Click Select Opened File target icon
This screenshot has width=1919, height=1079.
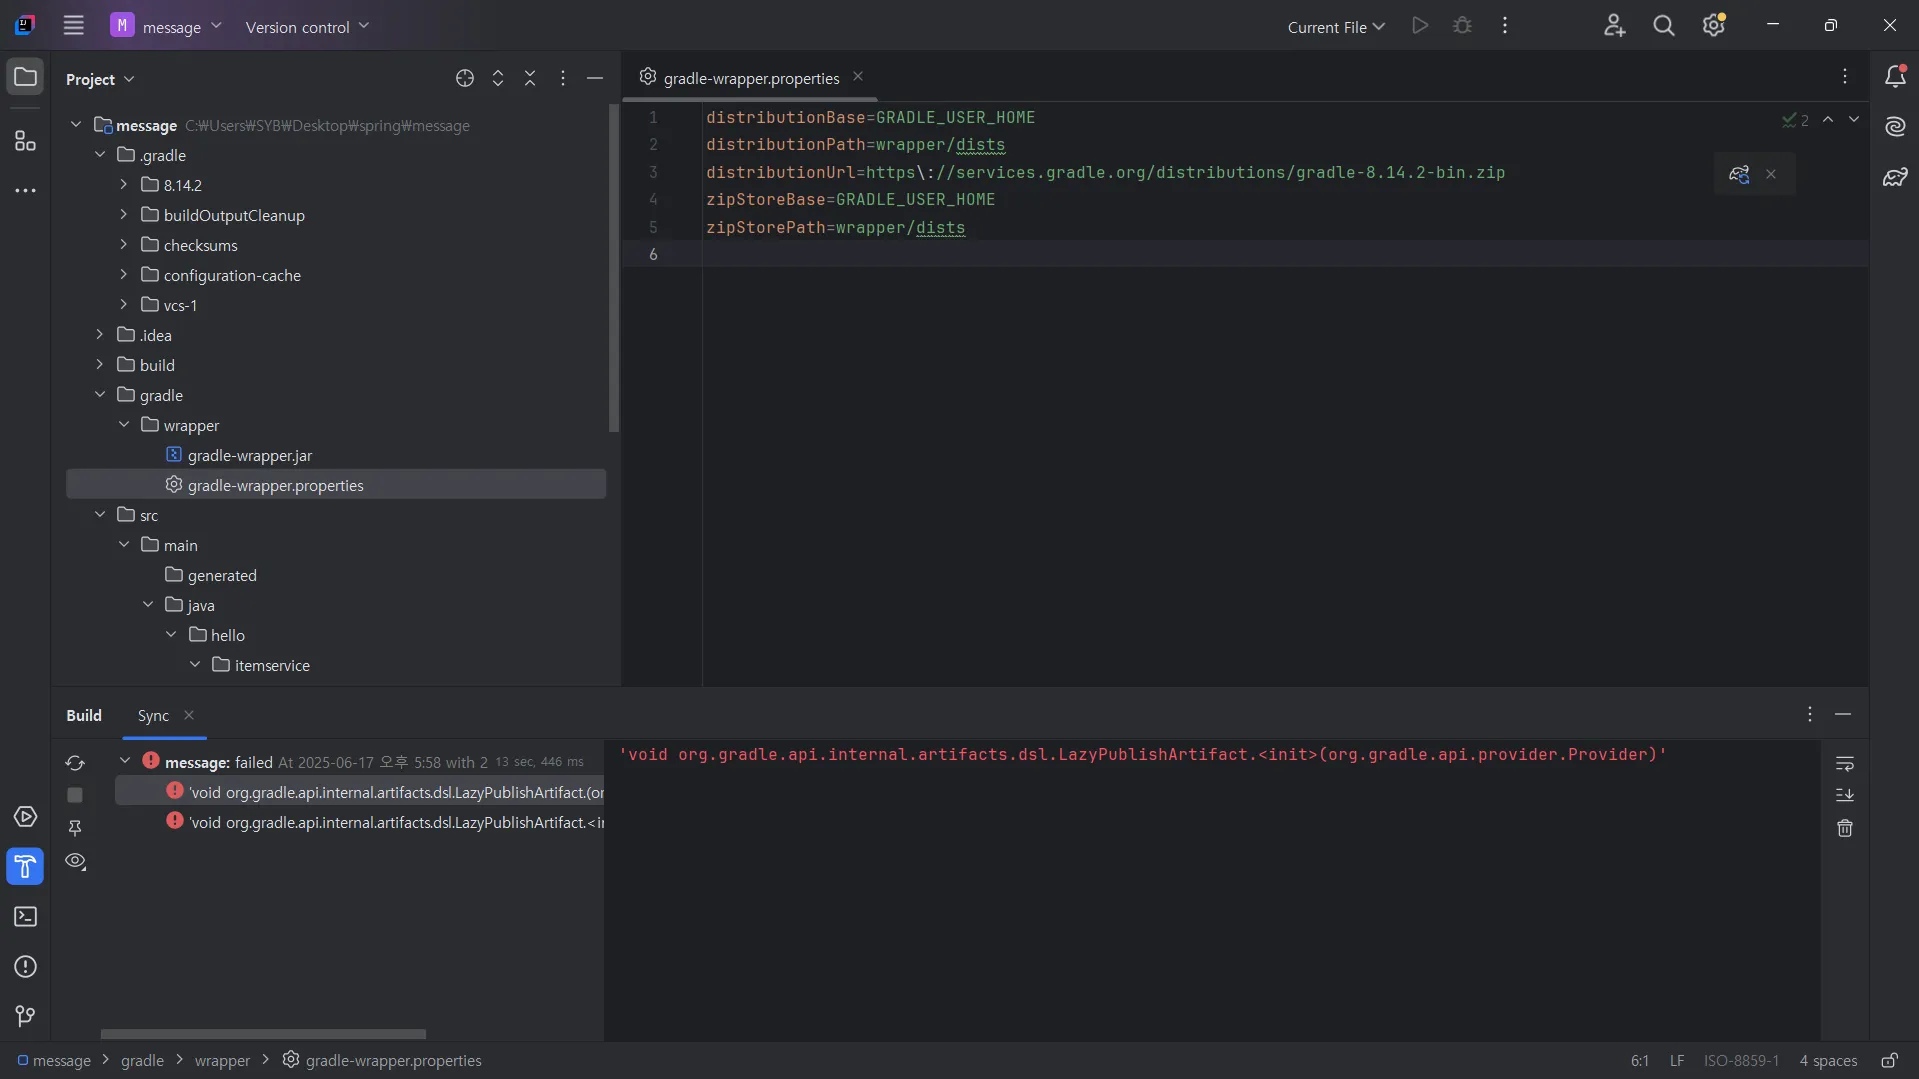click(x=465, y=78)
